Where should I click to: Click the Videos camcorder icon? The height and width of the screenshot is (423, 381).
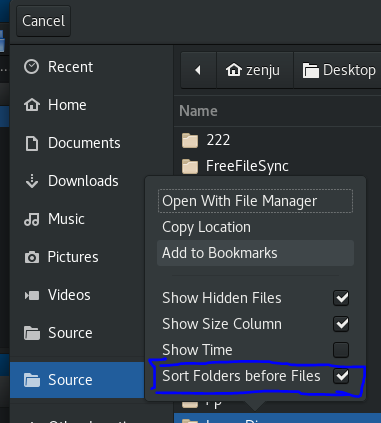(x=32, y=295)
